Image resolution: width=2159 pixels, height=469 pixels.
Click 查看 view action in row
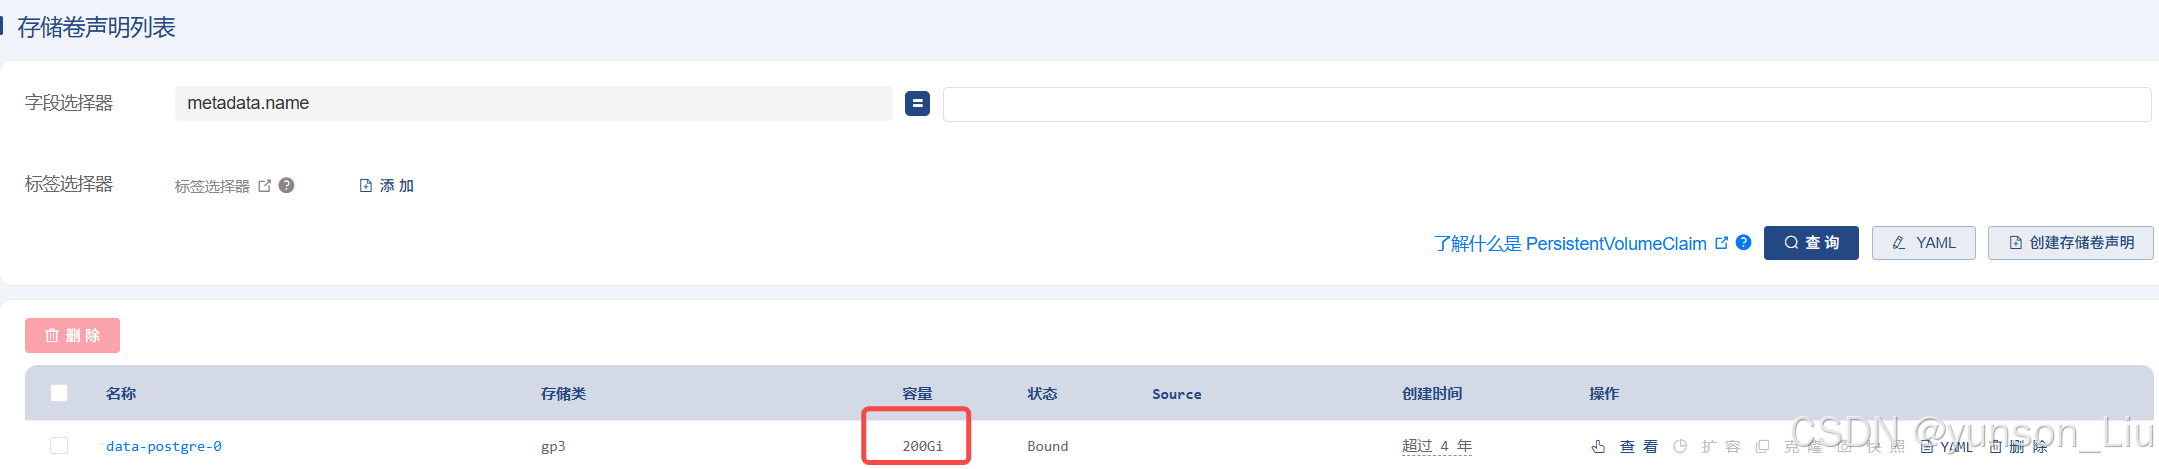[x=1625, y=446]
